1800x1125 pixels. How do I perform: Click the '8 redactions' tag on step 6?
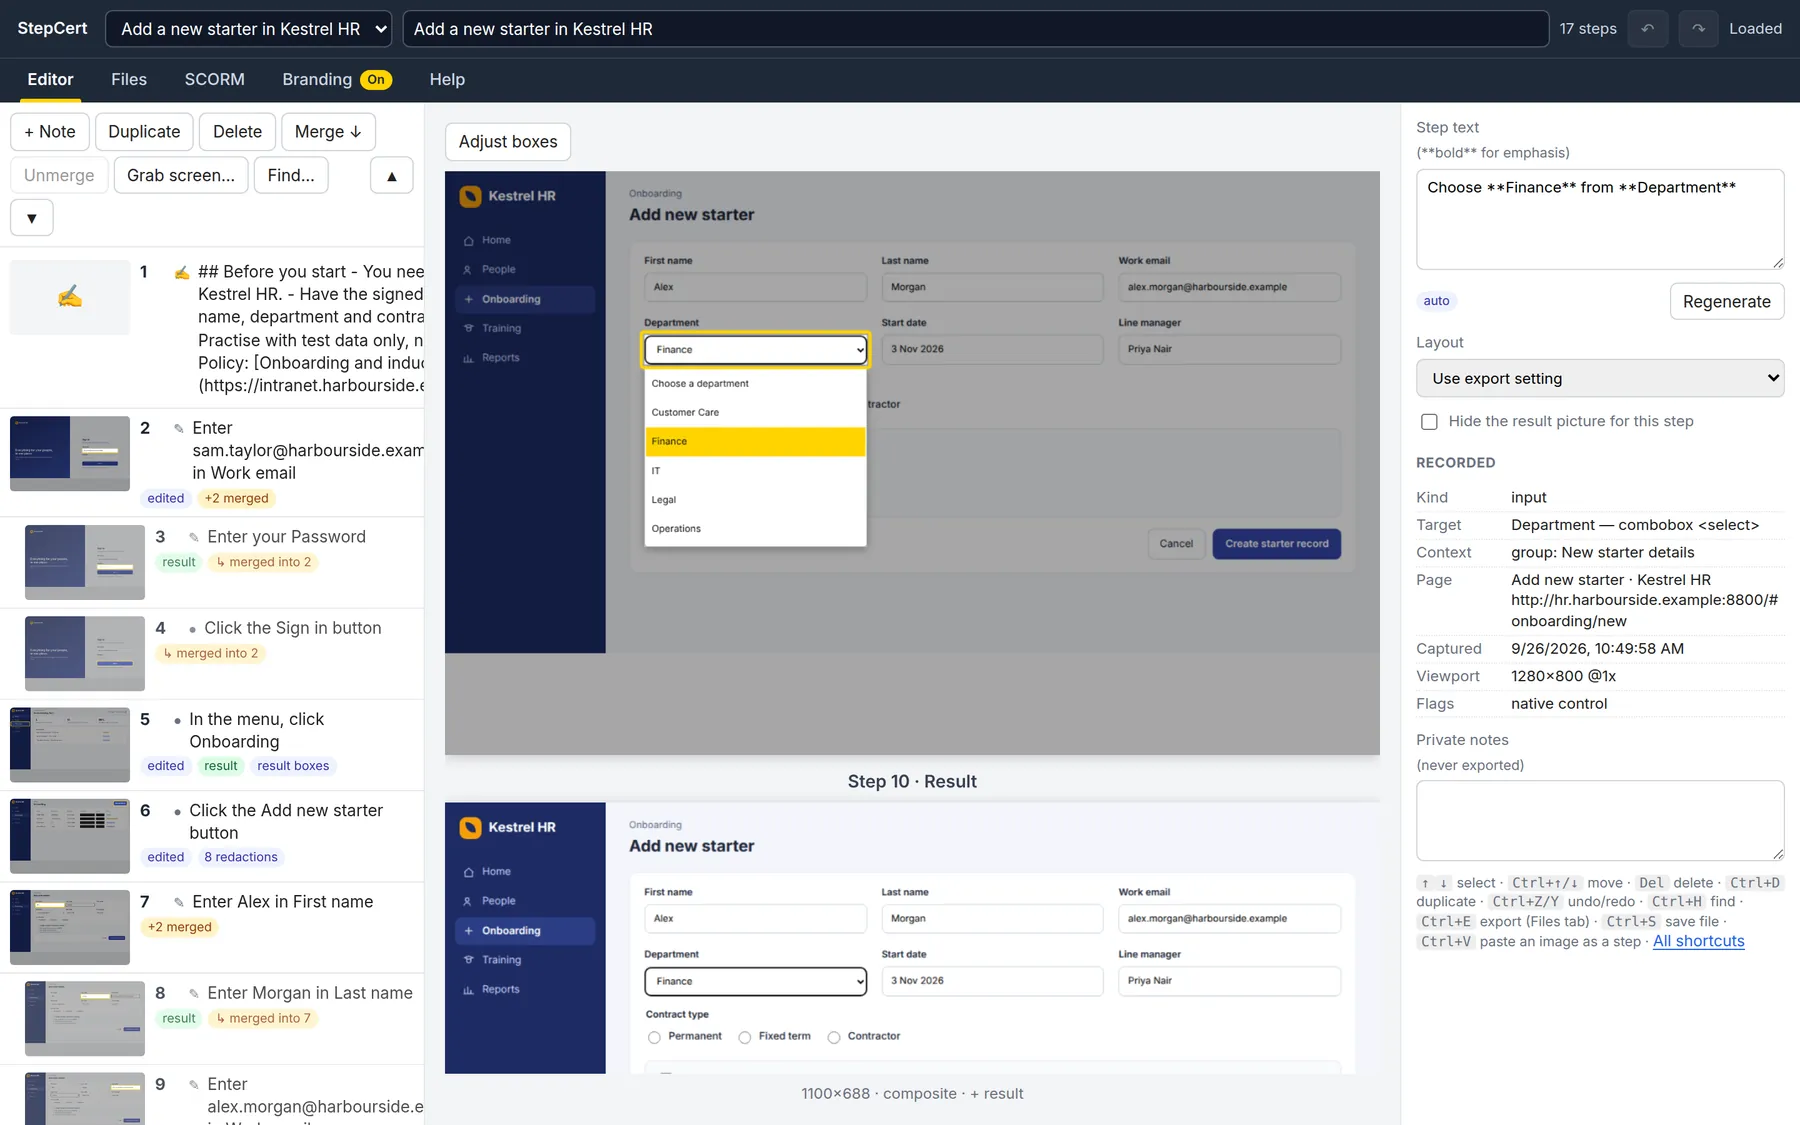point(241,857)
